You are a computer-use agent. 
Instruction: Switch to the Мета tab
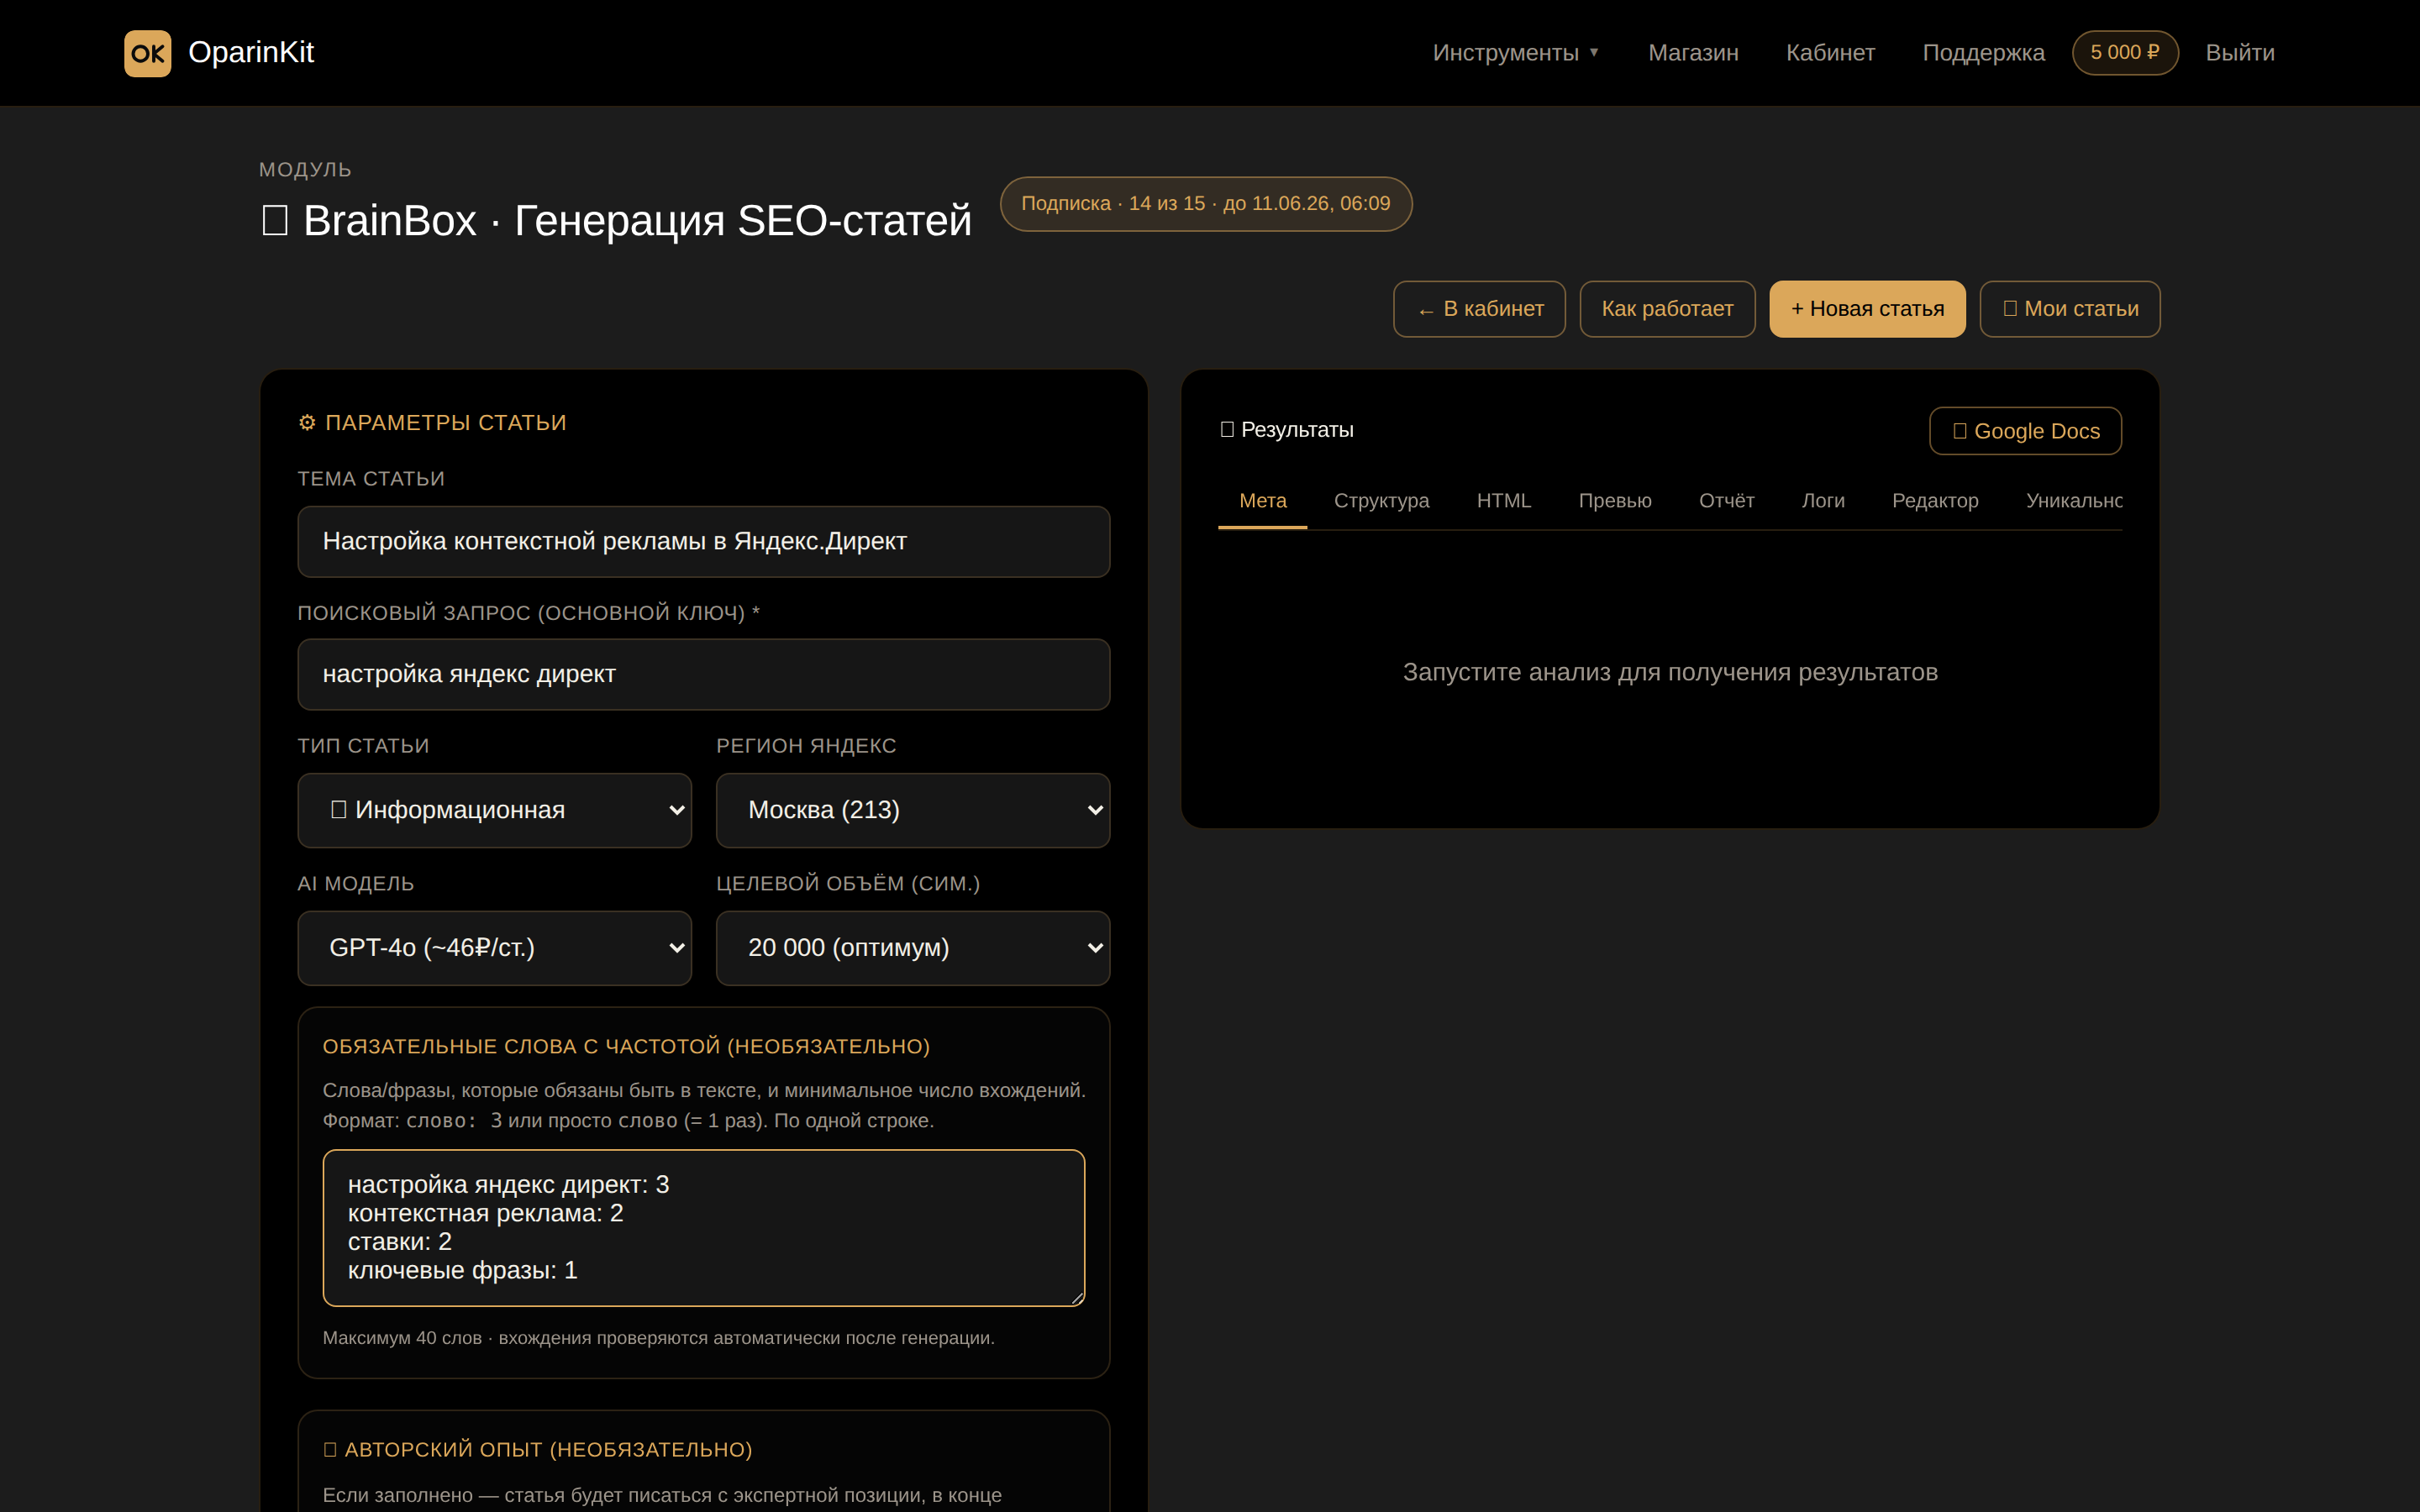(1262, 501)
